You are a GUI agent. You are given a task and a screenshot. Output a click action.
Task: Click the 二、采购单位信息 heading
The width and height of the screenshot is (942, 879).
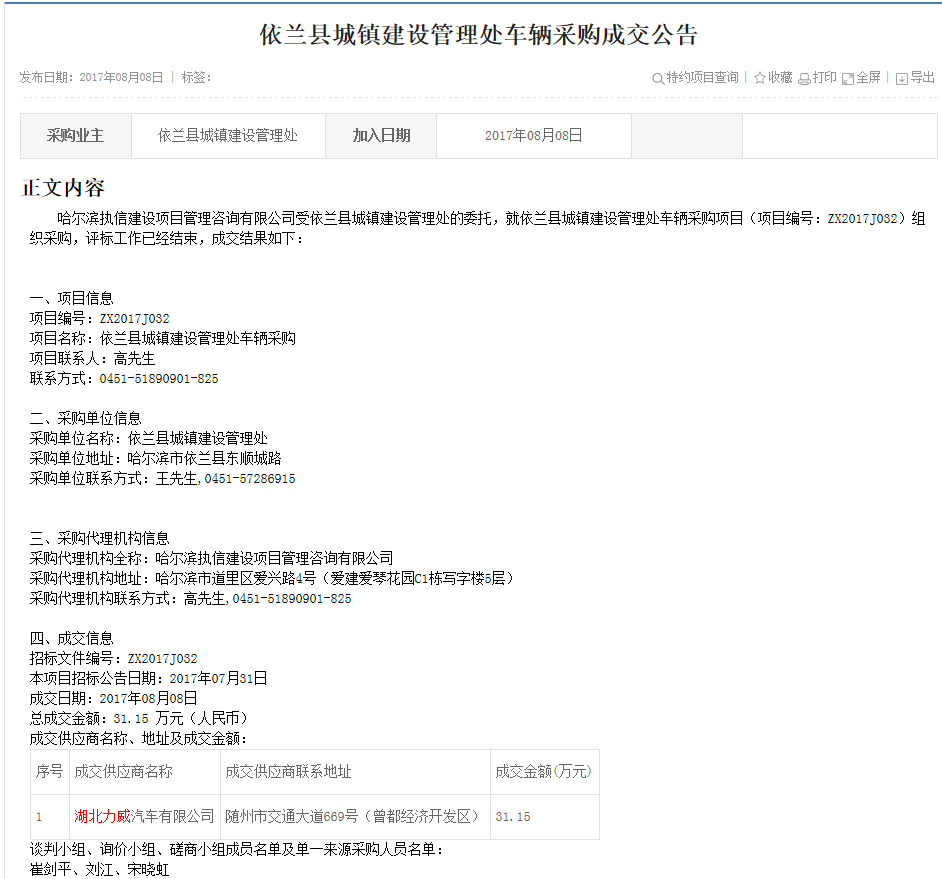85,418
